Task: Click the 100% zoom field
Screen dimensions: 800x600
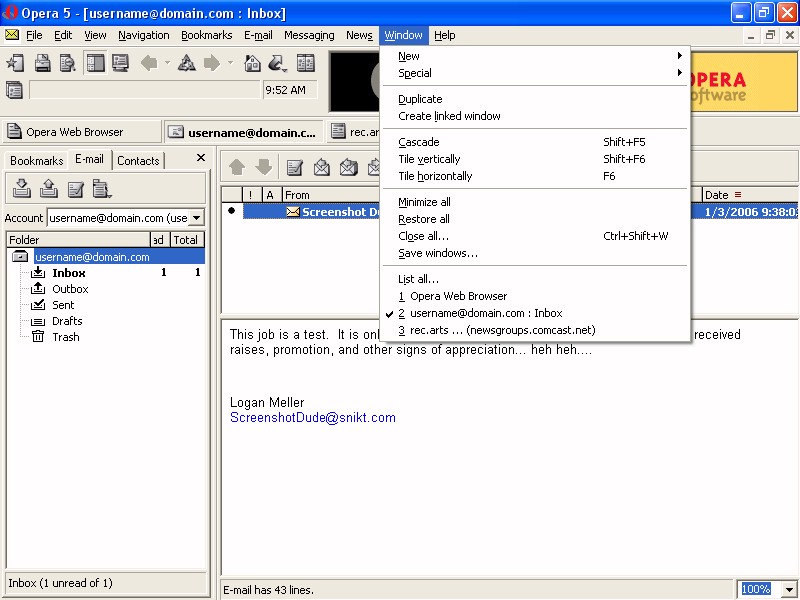Action: (x=756, y=589)
